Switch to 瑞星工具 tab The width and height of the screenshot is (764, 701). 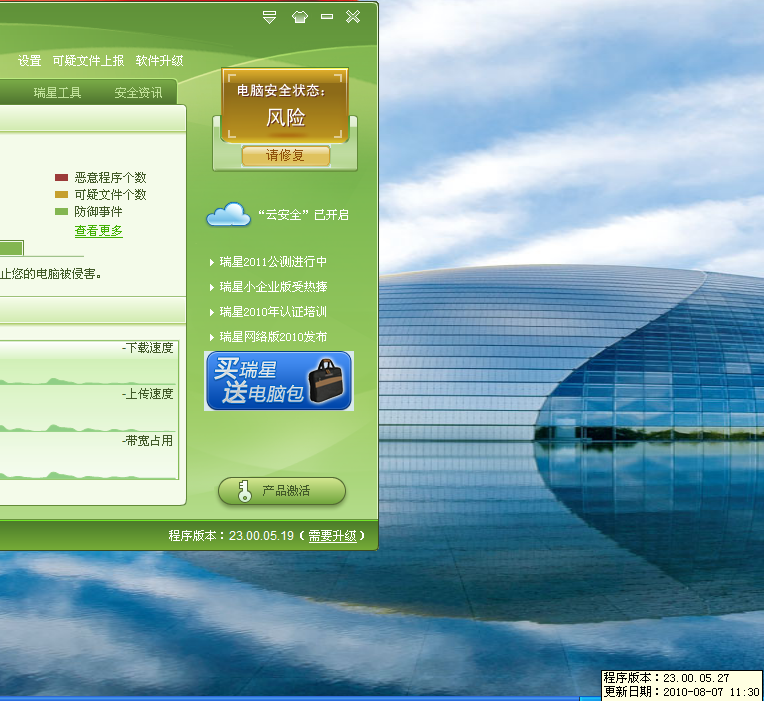(57, 93)
